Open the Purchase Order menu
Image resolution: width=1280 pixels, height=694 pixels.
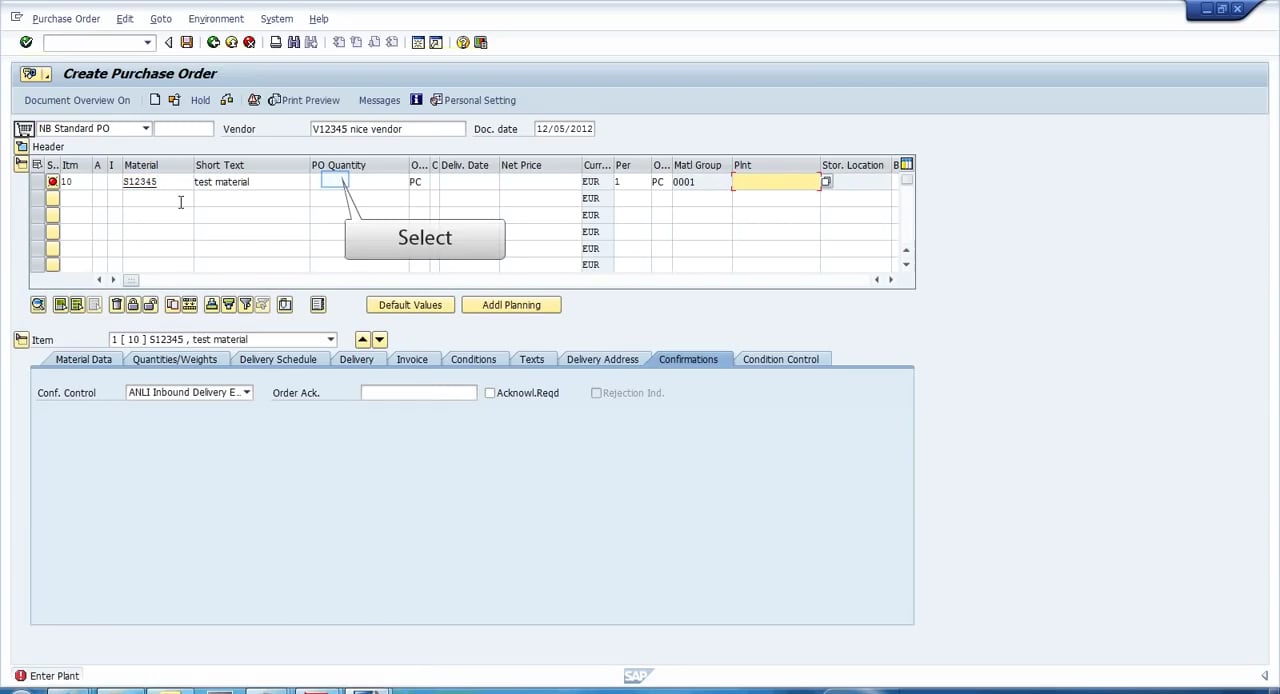click(x=66, y=19)
